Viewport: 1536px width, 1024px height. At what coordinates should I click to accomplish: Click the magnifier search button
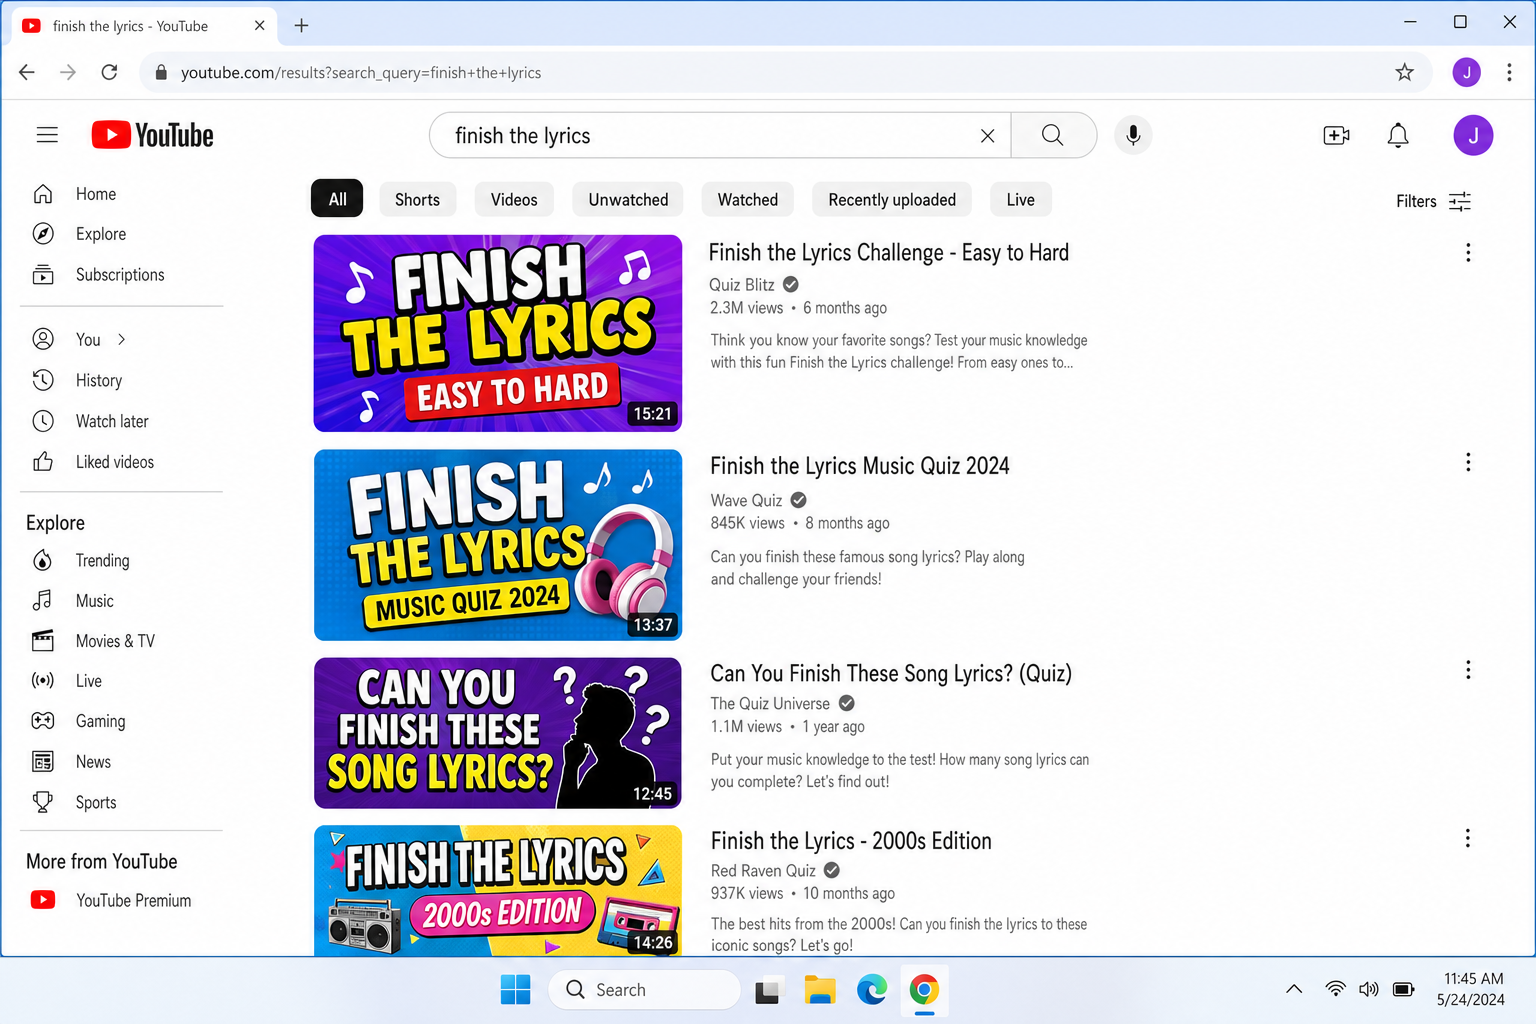[x=1053, y=135]
